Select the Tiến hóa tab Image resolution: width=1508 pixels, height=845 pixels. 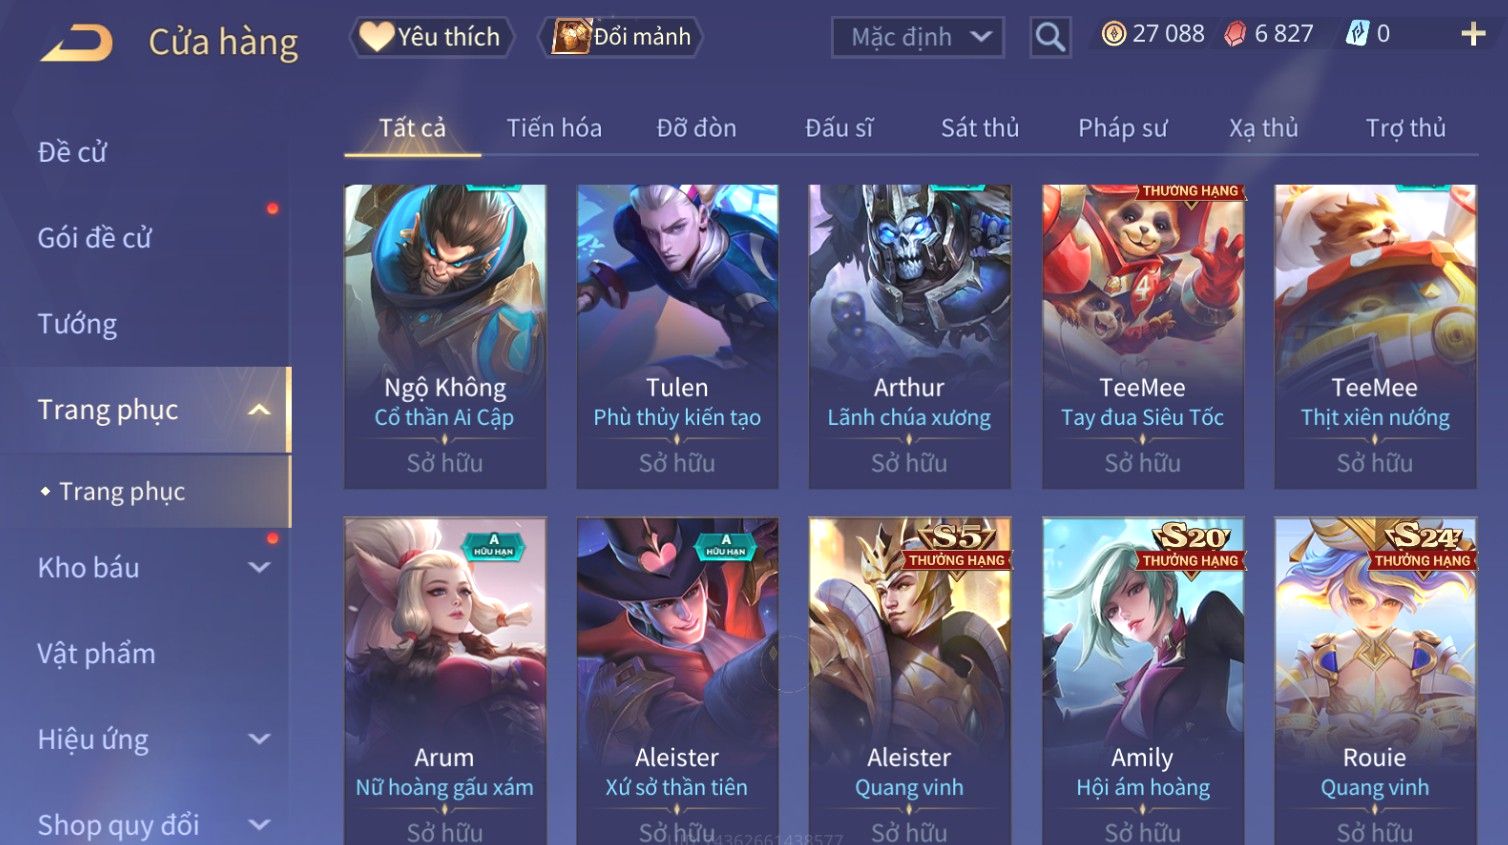tap(554, 128)
